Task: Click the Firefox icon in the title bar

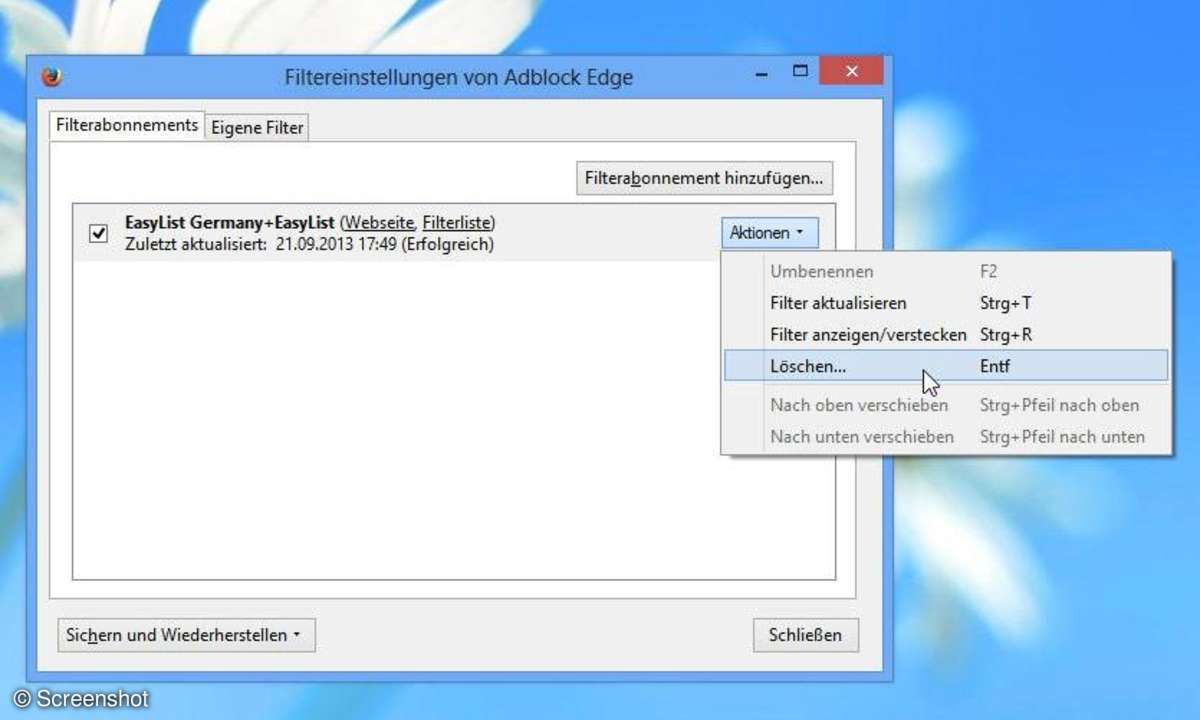Action: click(x=51, y=77)
